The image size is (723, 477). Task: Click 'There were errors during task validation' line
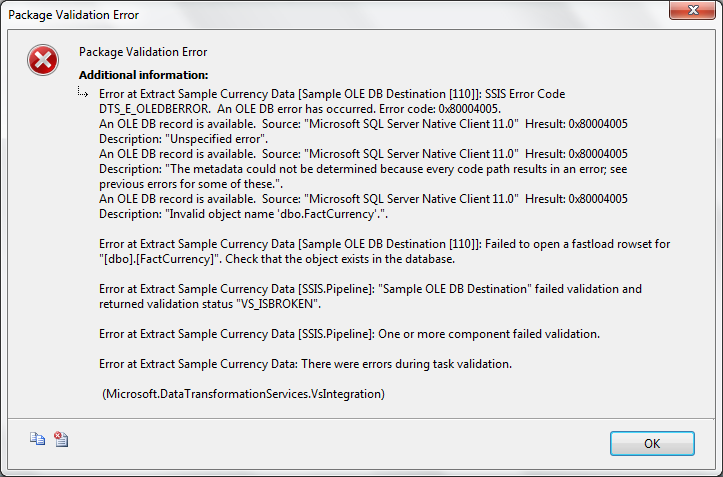click(305, 364)
